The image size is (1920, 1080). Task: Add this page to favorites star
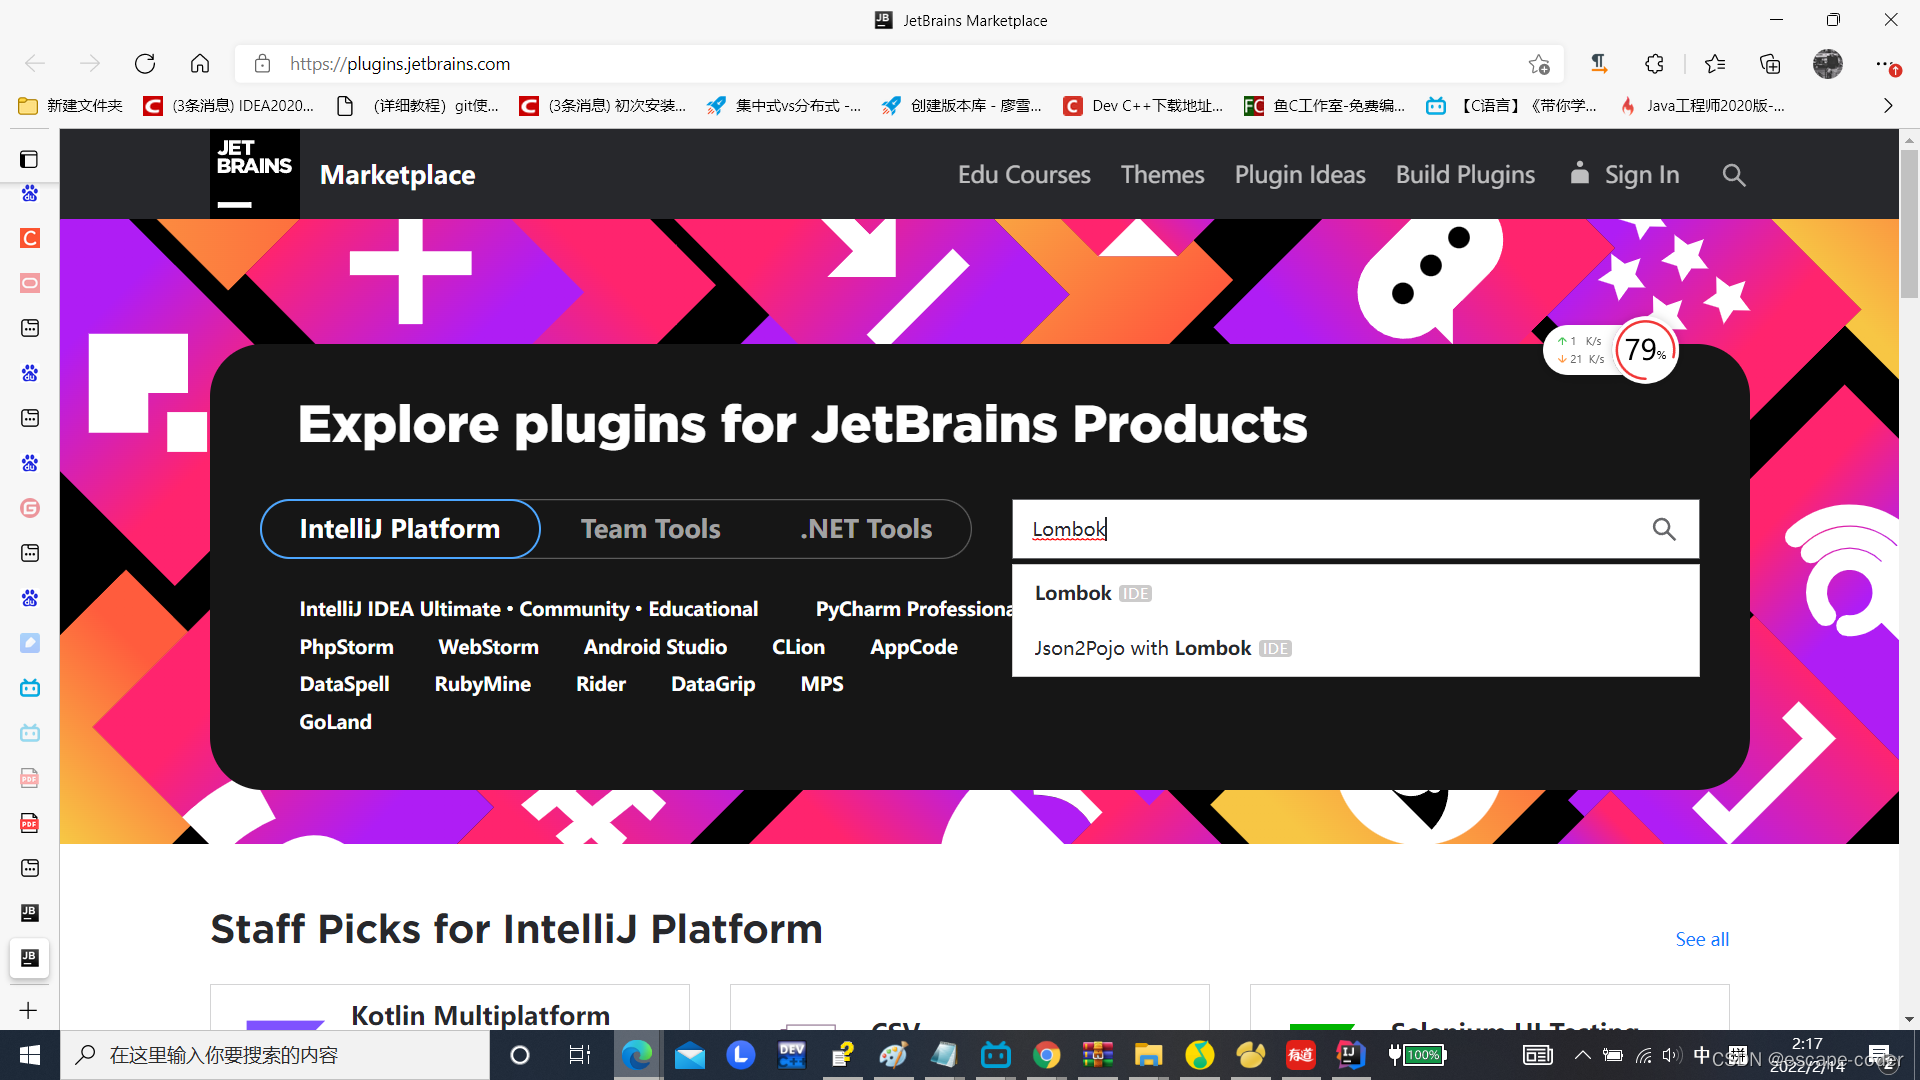click(1538, 64)
